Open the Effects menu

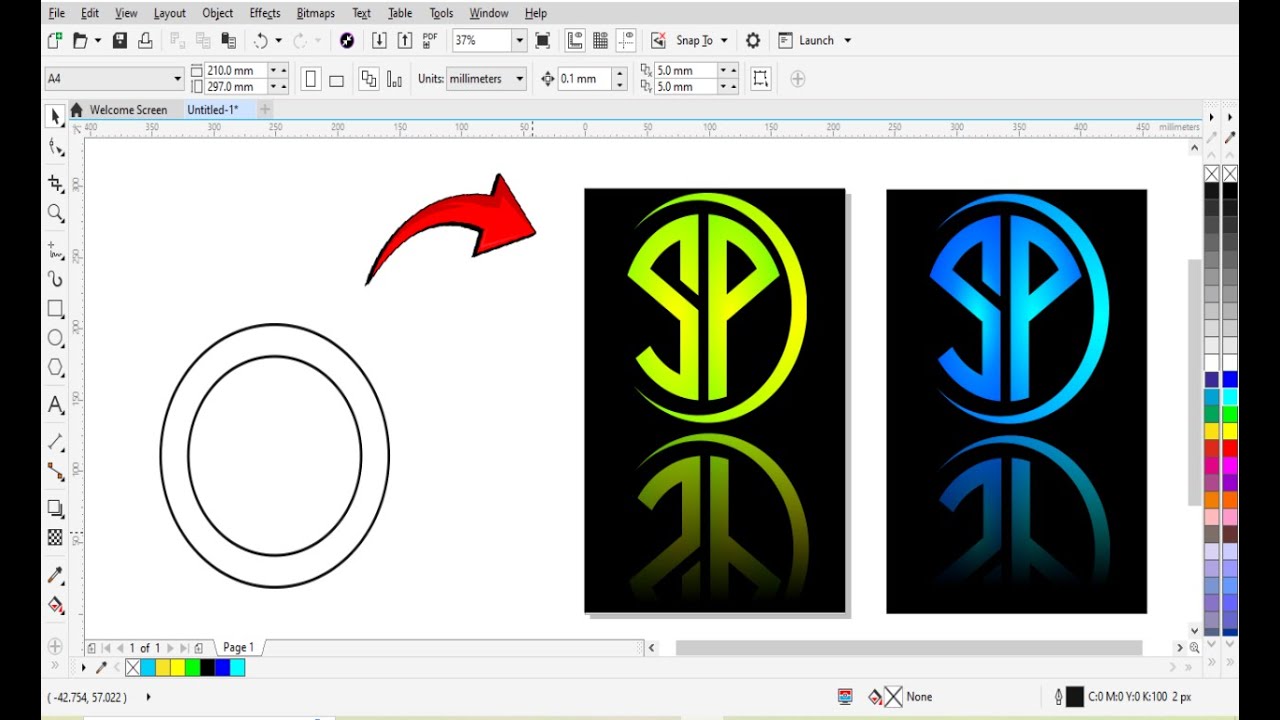(x=265, y=13)
